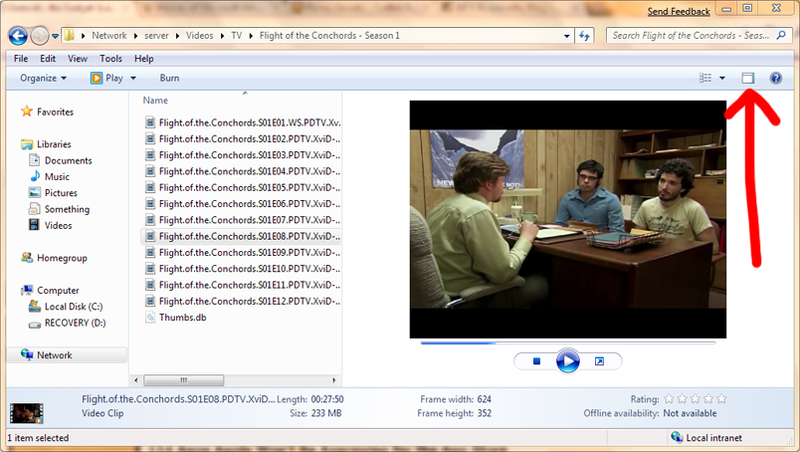Click the Name column header
Viewport: 800px width, 452px height.
click(155, 101)
